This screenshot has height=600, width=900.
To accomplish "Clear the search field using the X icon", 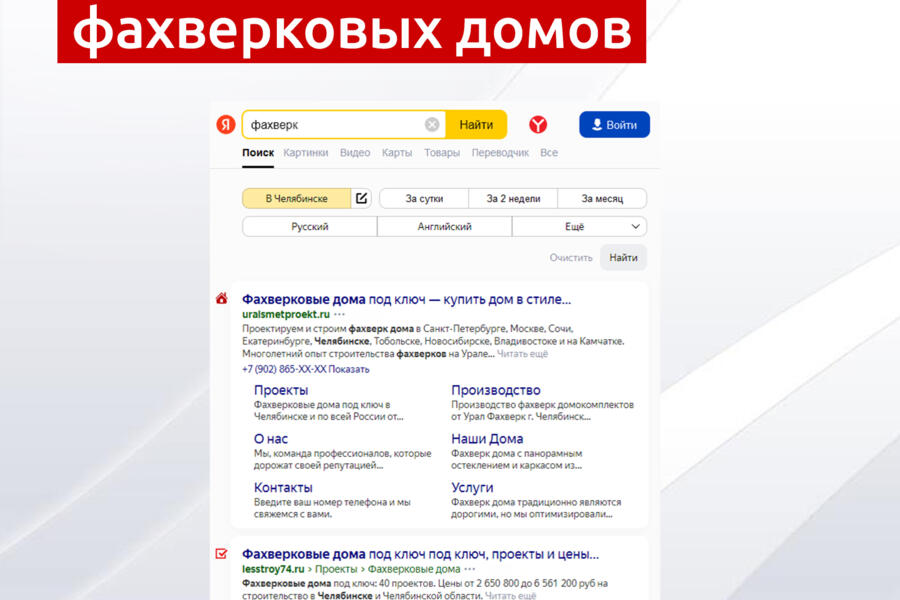I will [x=431, y=124].
